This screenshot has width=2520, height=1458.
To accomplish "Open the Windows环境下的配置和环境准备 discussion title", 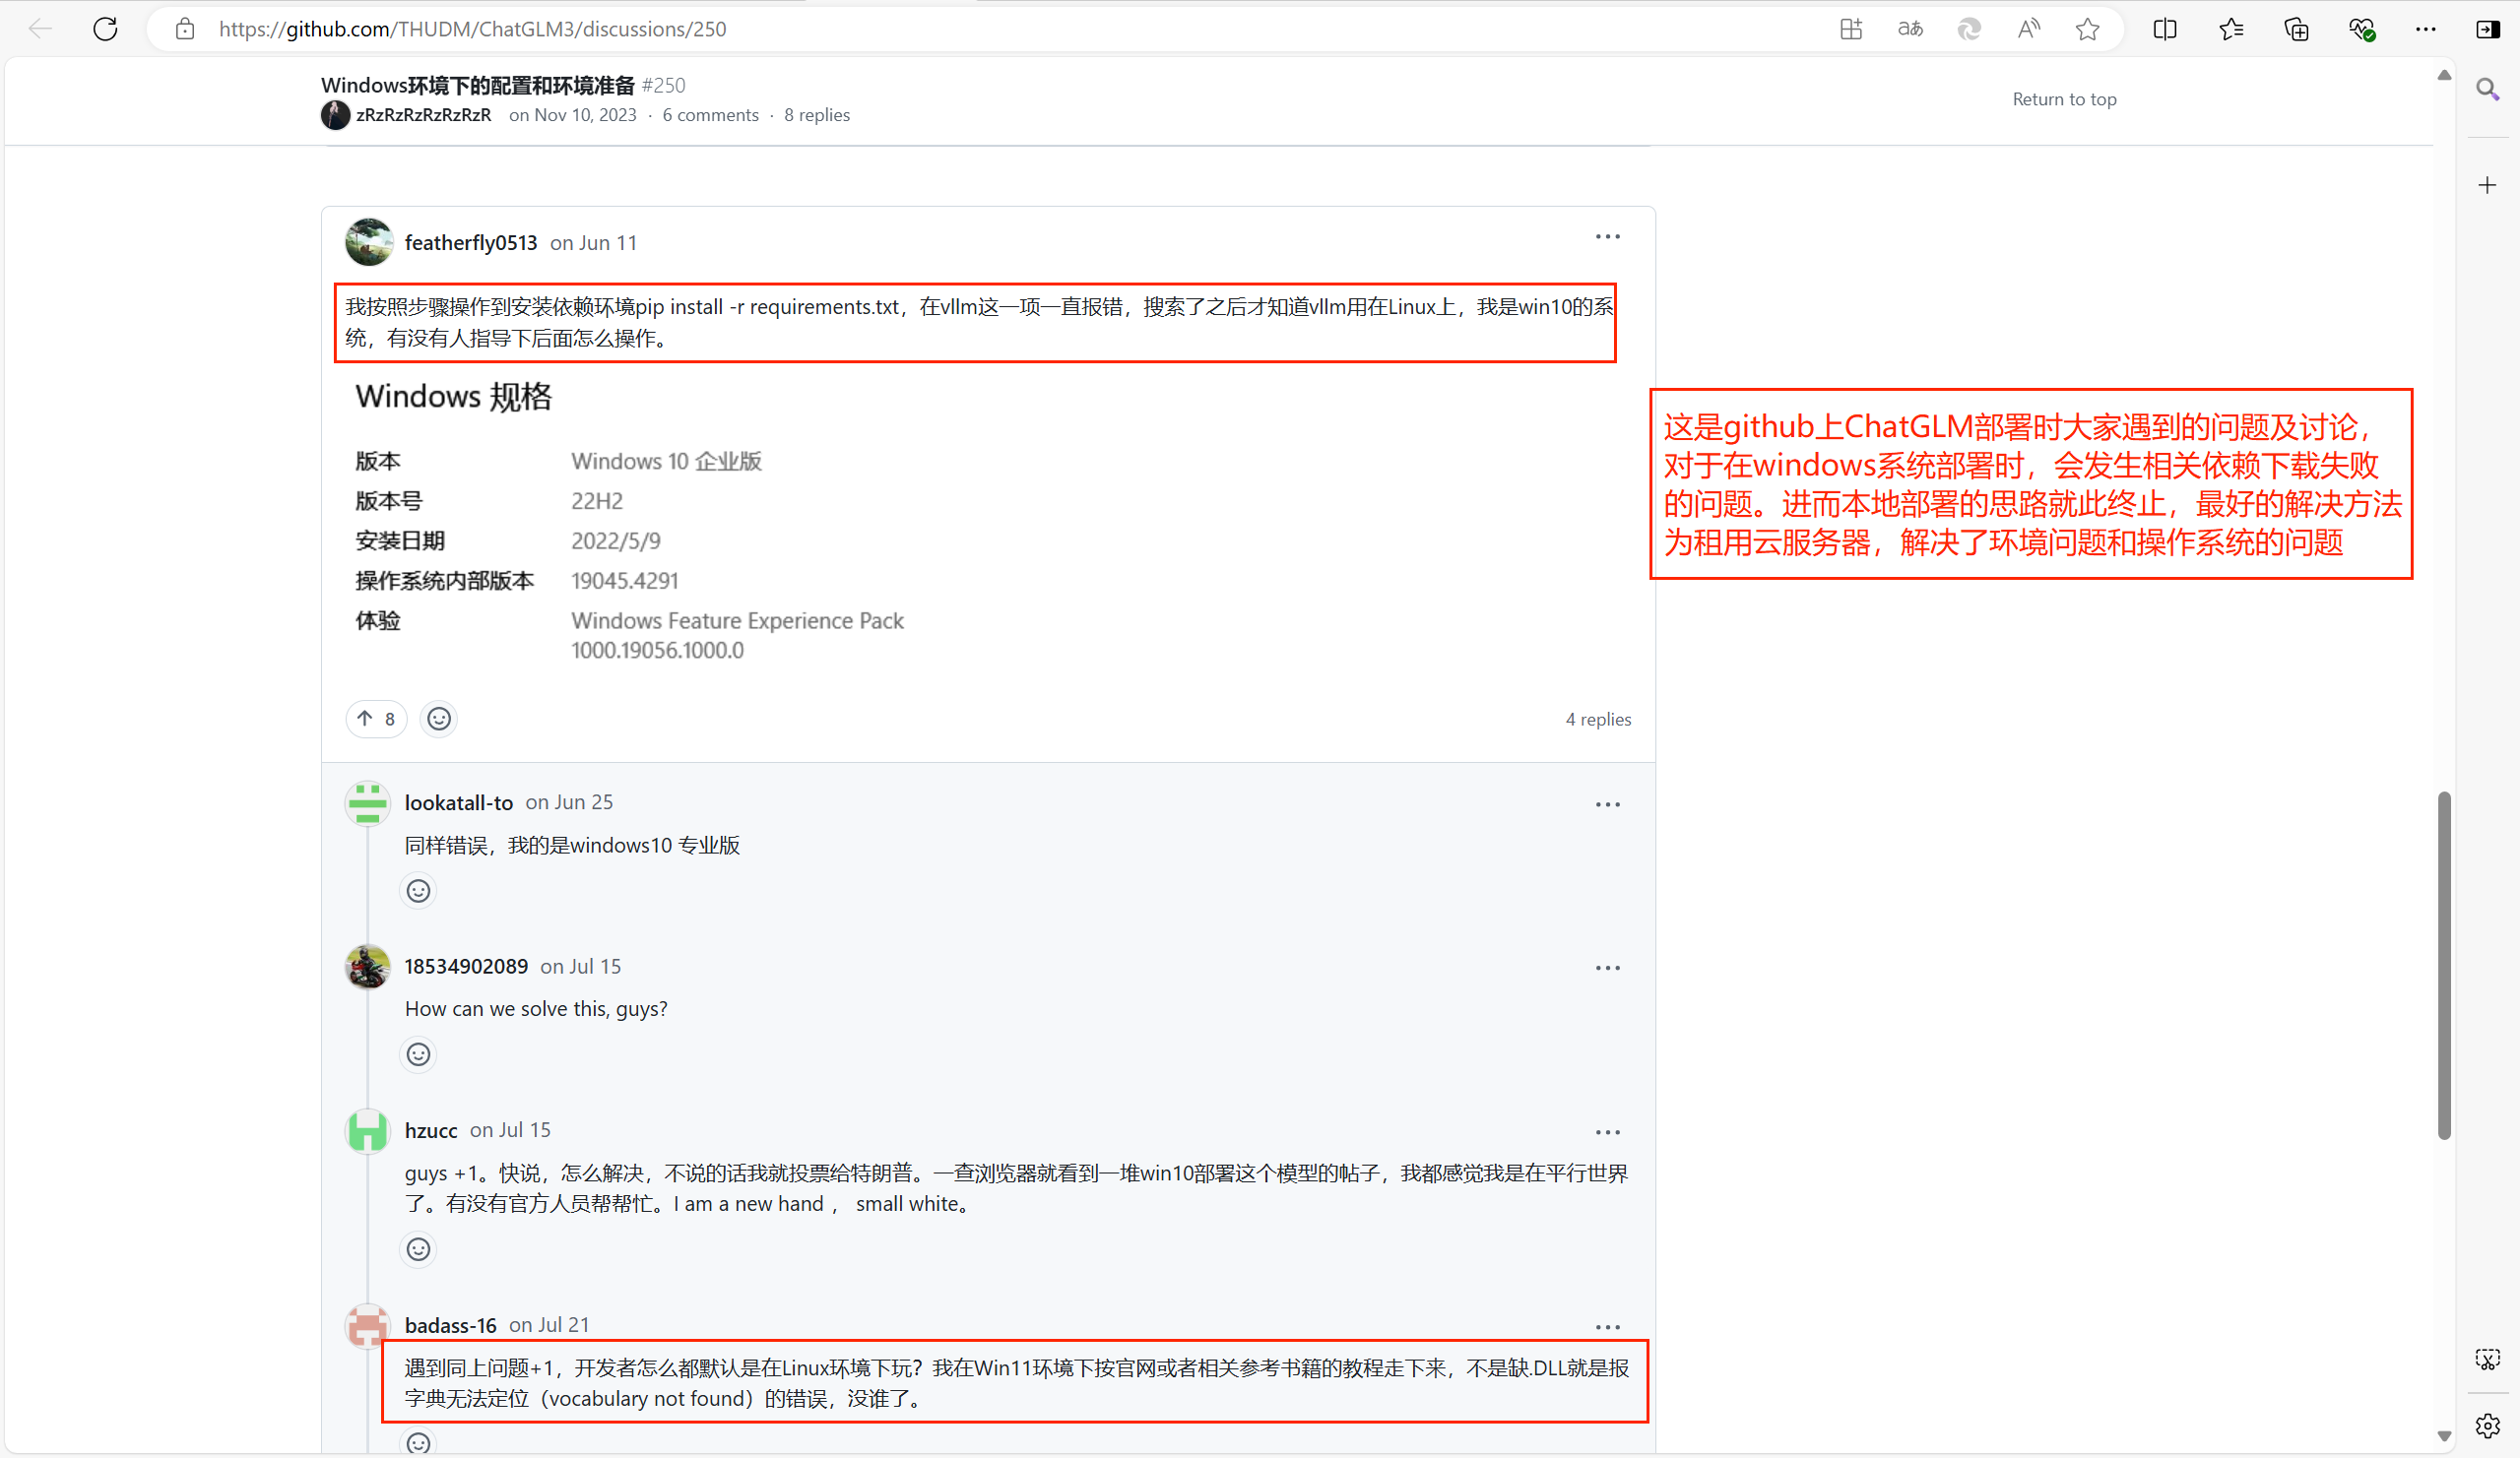I will (478, 85).
